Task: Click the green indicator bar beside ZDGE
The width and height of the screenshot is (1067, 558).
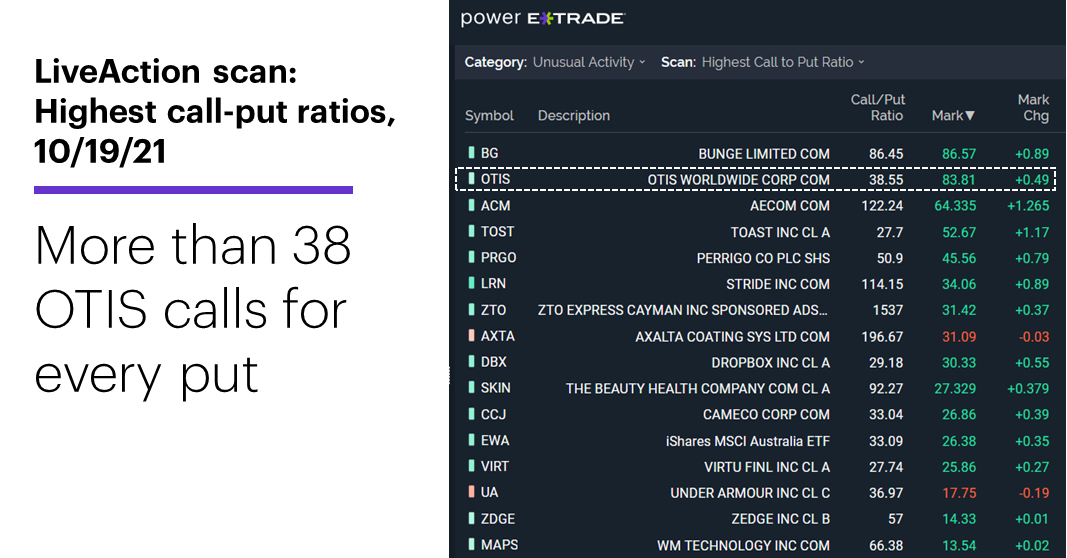Action: tap(471, 518)
